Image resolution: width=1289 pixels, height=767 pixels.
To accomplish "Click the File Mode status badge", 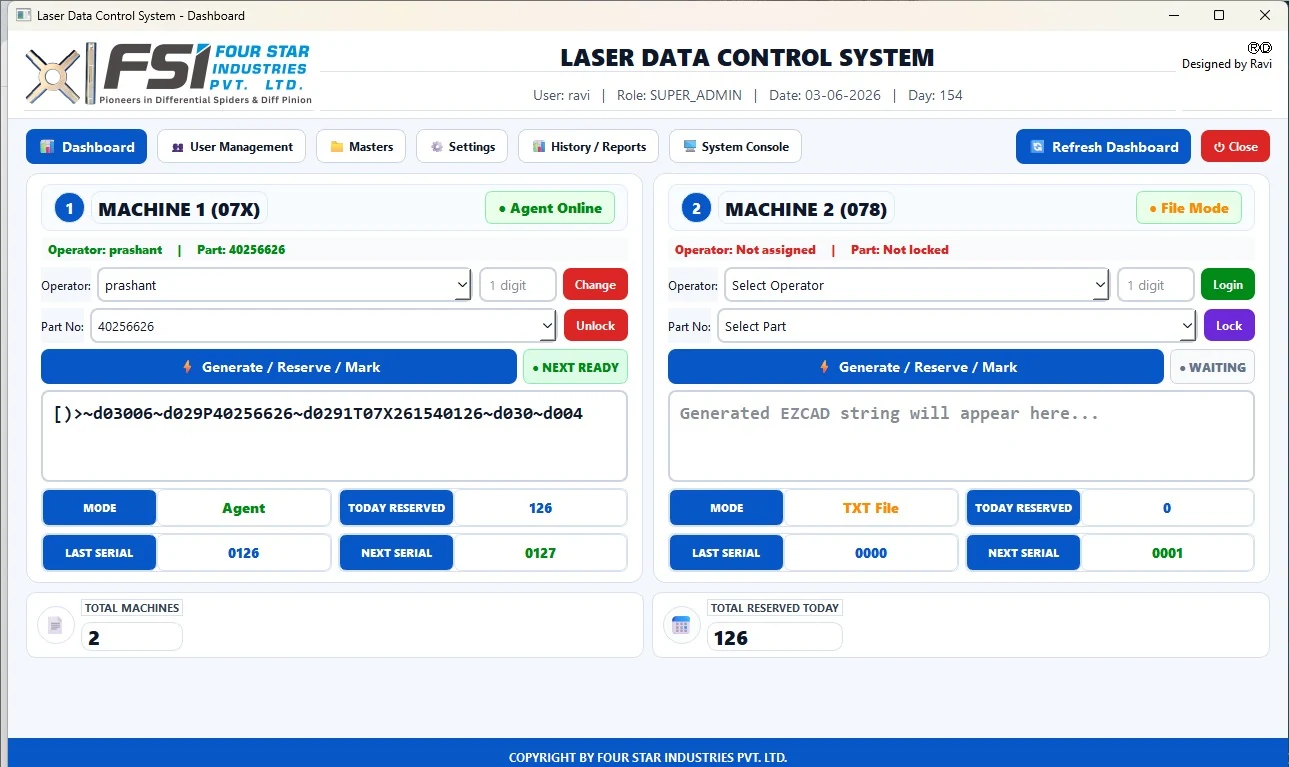I will [1189, 208].
